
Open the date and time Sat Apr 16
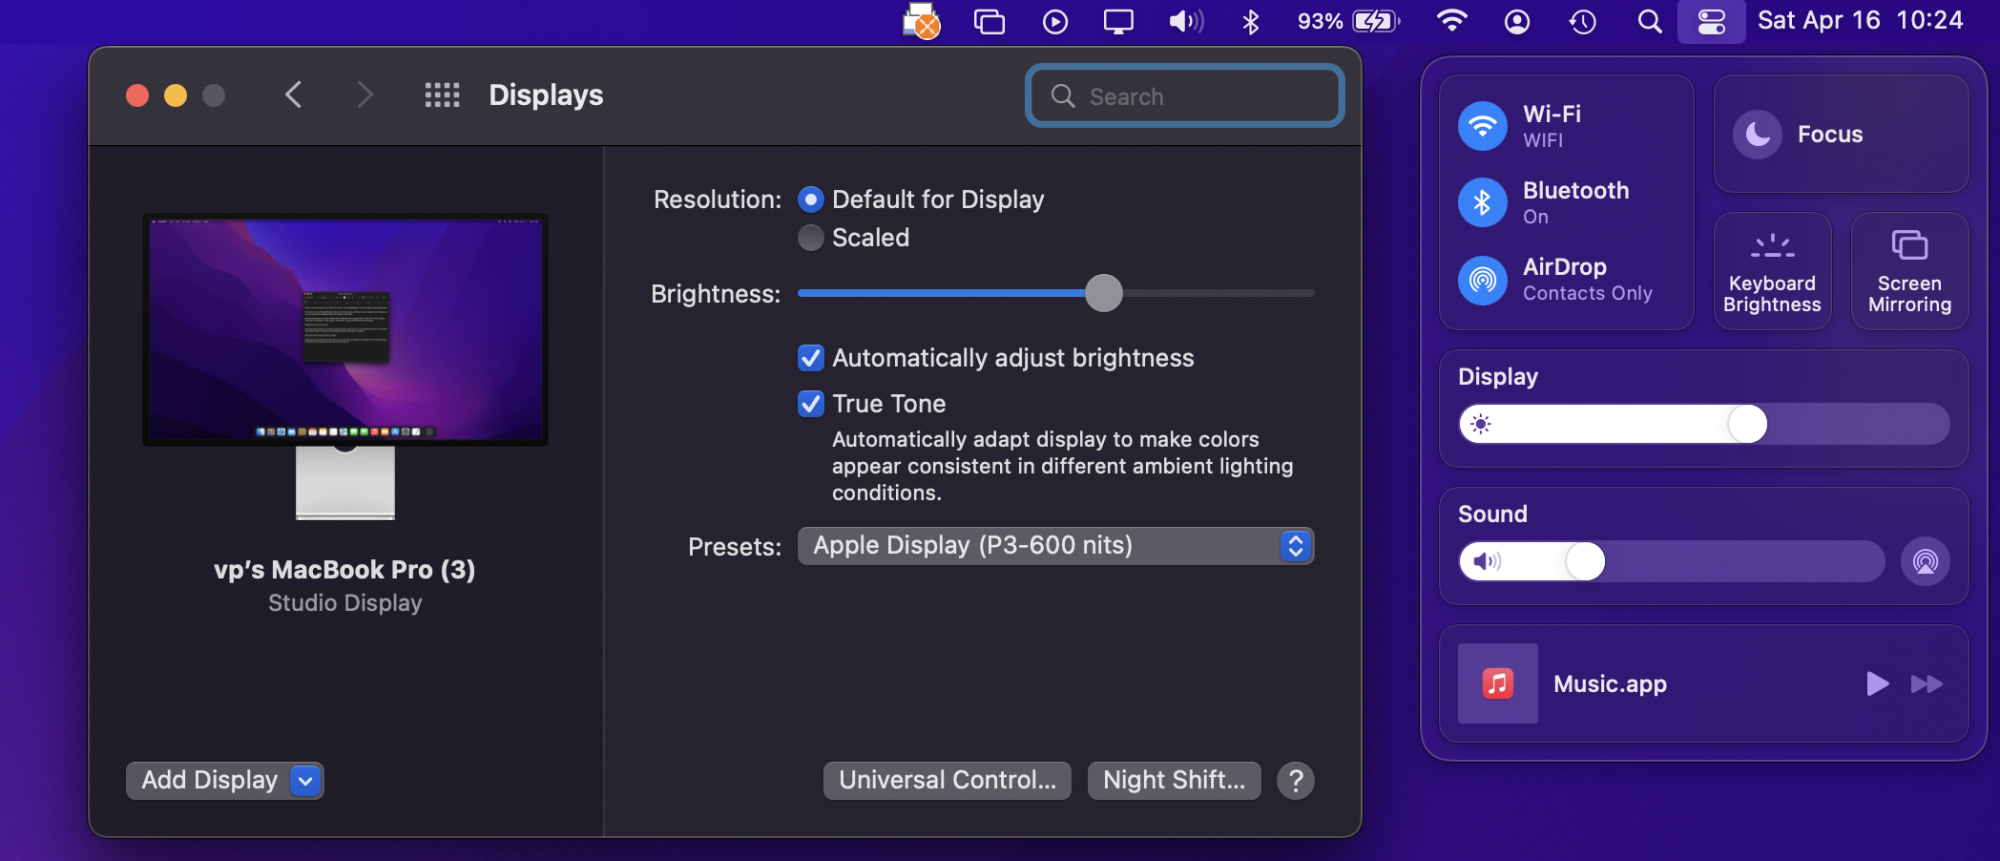tap(1860, 20)
